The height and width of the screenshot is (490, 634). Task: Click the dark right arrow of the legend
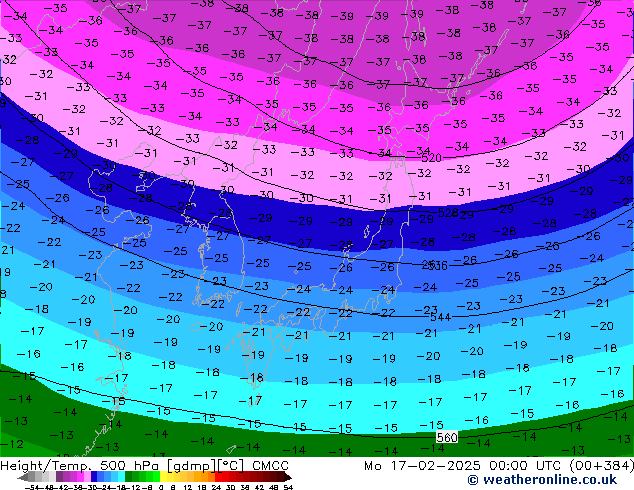(287, 477)
